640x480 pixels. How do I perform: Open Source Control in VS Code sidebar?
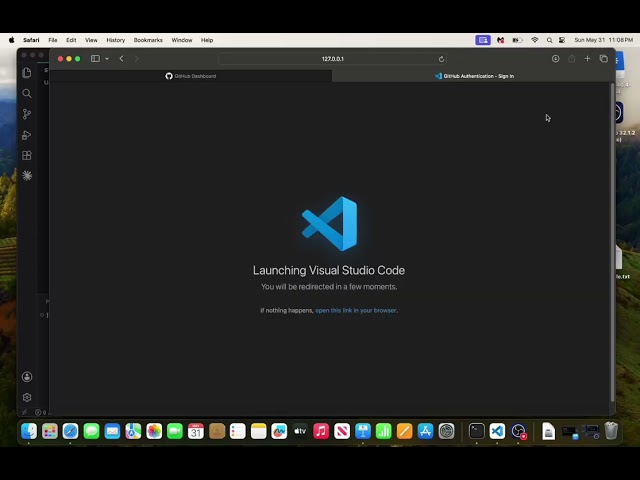coord(27,114)
